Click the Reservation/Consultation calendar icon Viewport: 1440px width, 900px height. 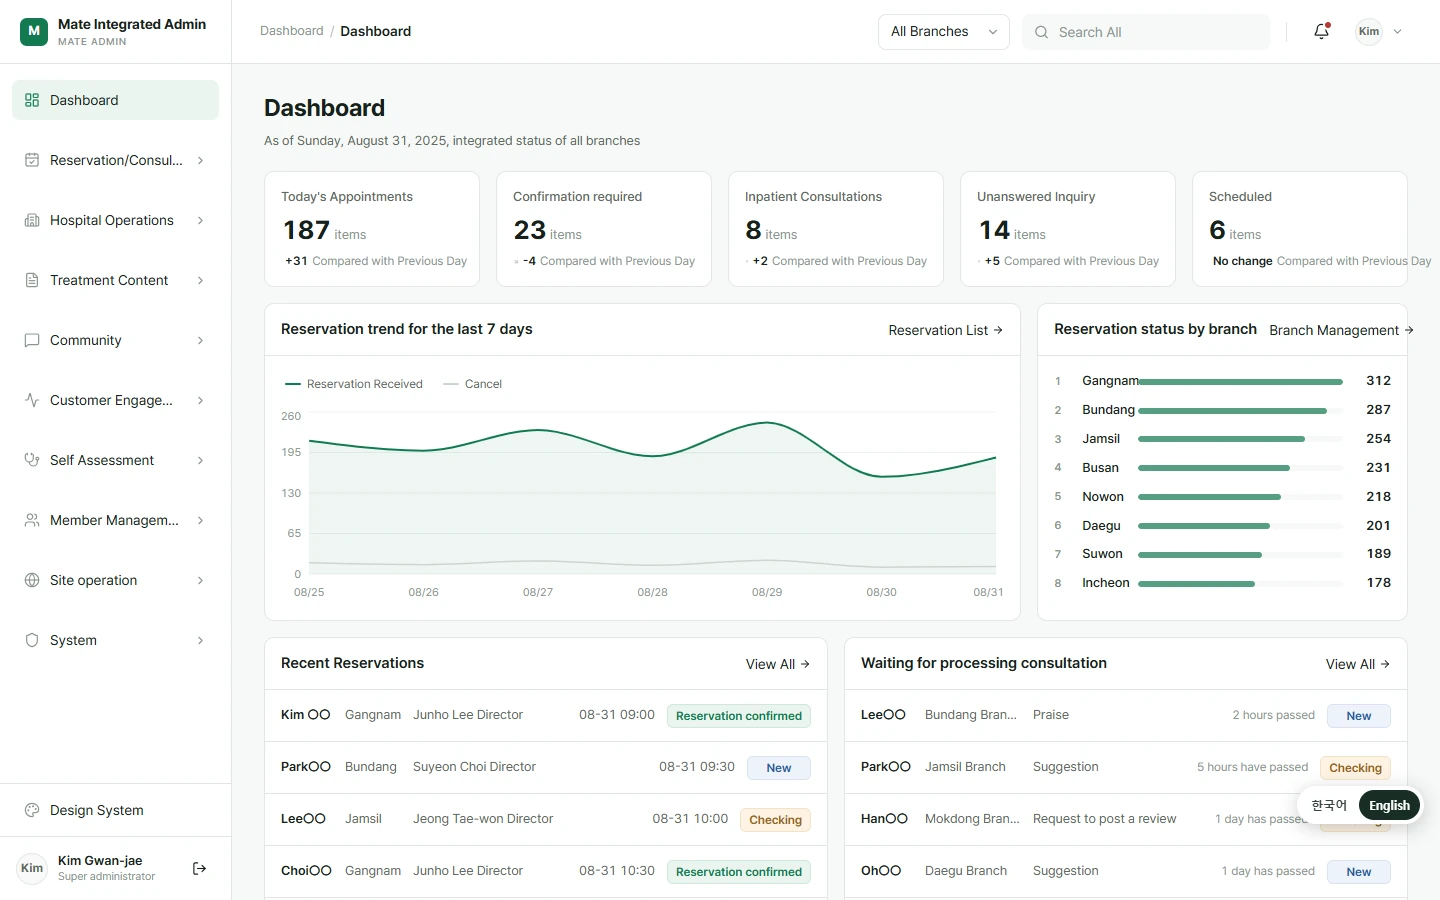(32, 160)
